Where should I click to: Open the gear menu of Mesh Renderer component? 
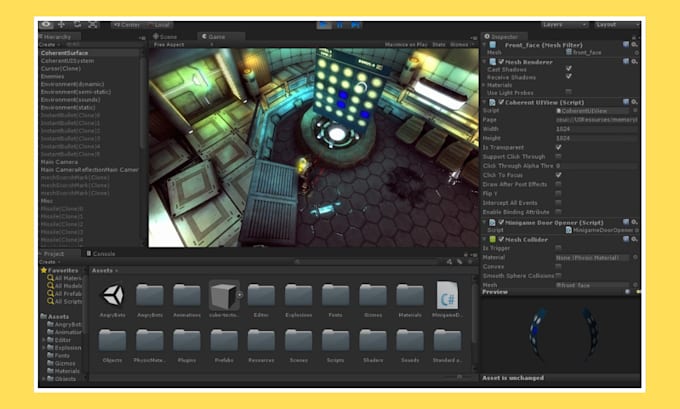(634, 62)
